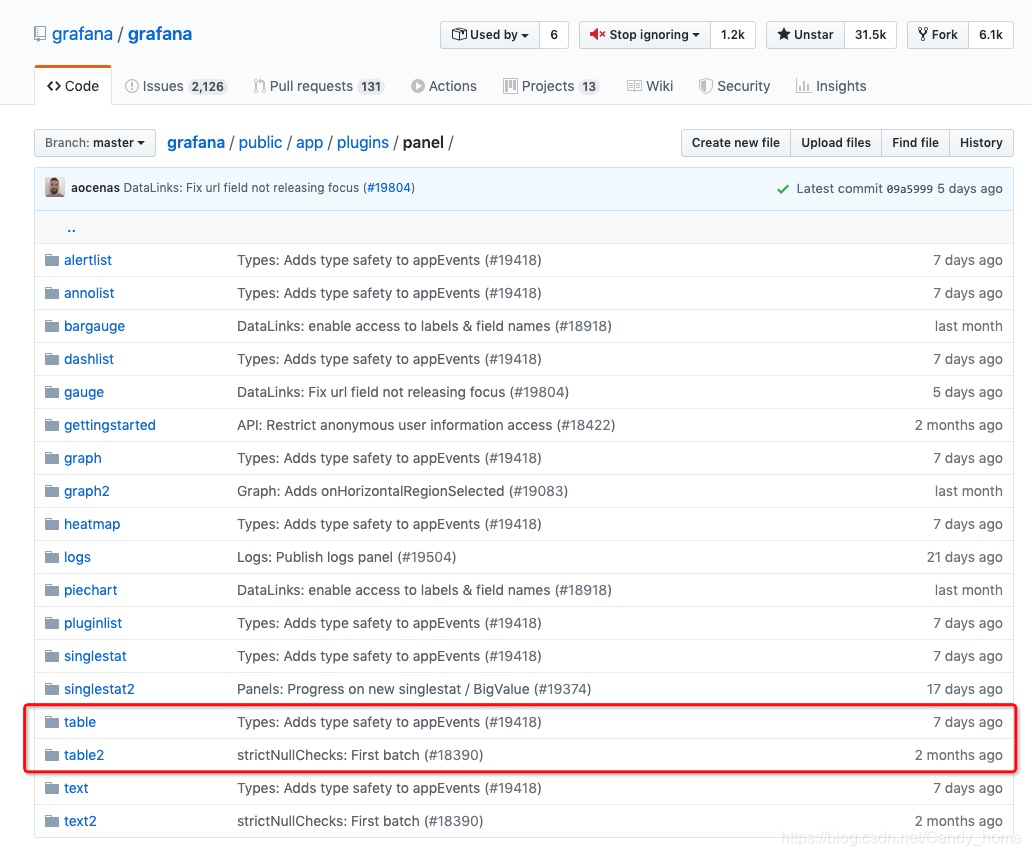Viewport: 1031px width, 856px height.
Task: Open text2 commit message strictNullChecks First batch
Action: [x=360, y=821]
